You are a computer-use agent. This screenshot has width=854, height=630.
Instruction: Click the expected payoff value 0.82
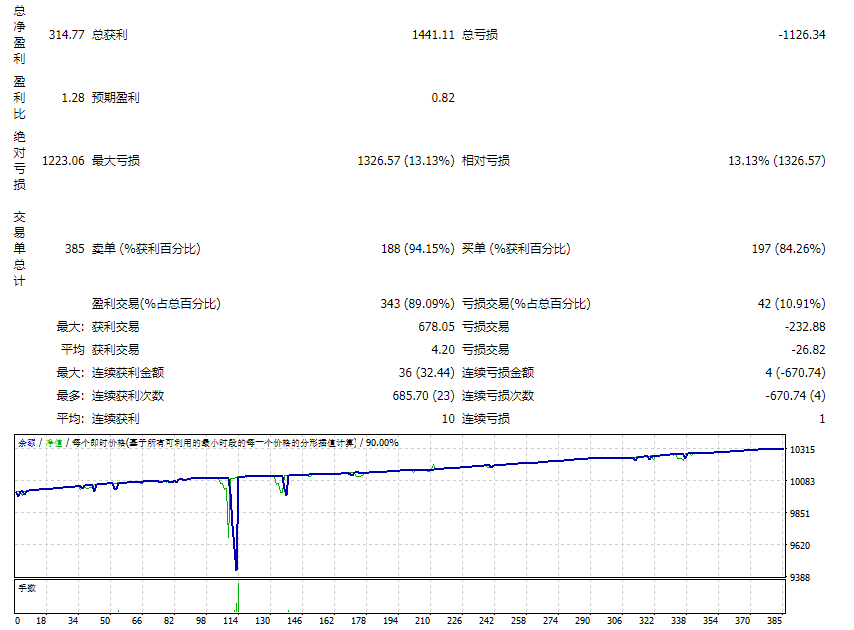pos(442,98)
